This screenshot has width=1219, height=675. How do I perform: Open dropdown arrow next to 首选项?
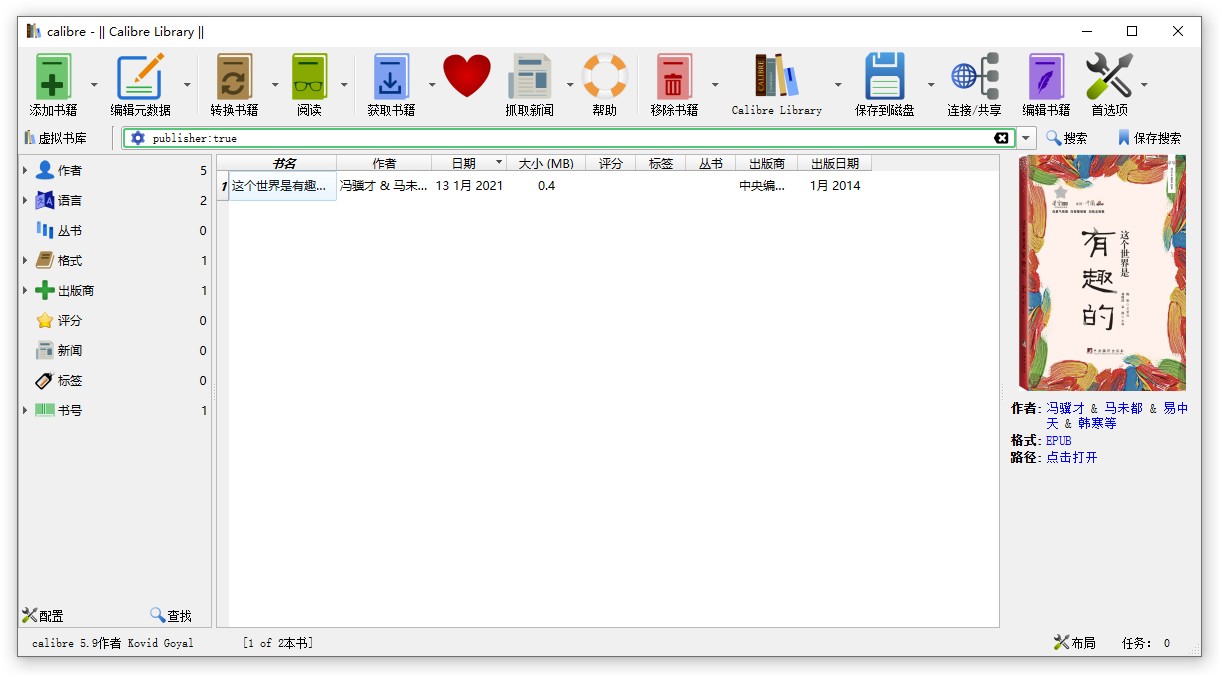[1144, 84]
